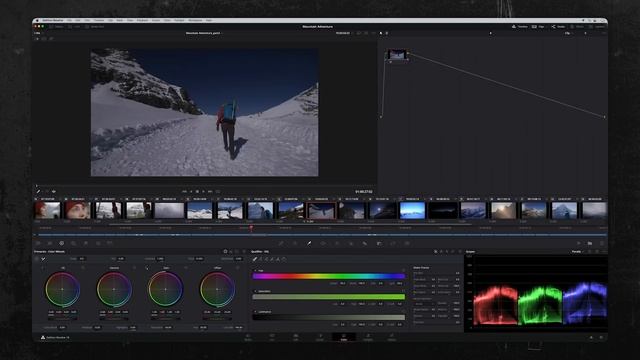This screenshot has height=360, width=640.
Task: Click on the rainbow Hue range bar
Action: click(x=329, y=276)
